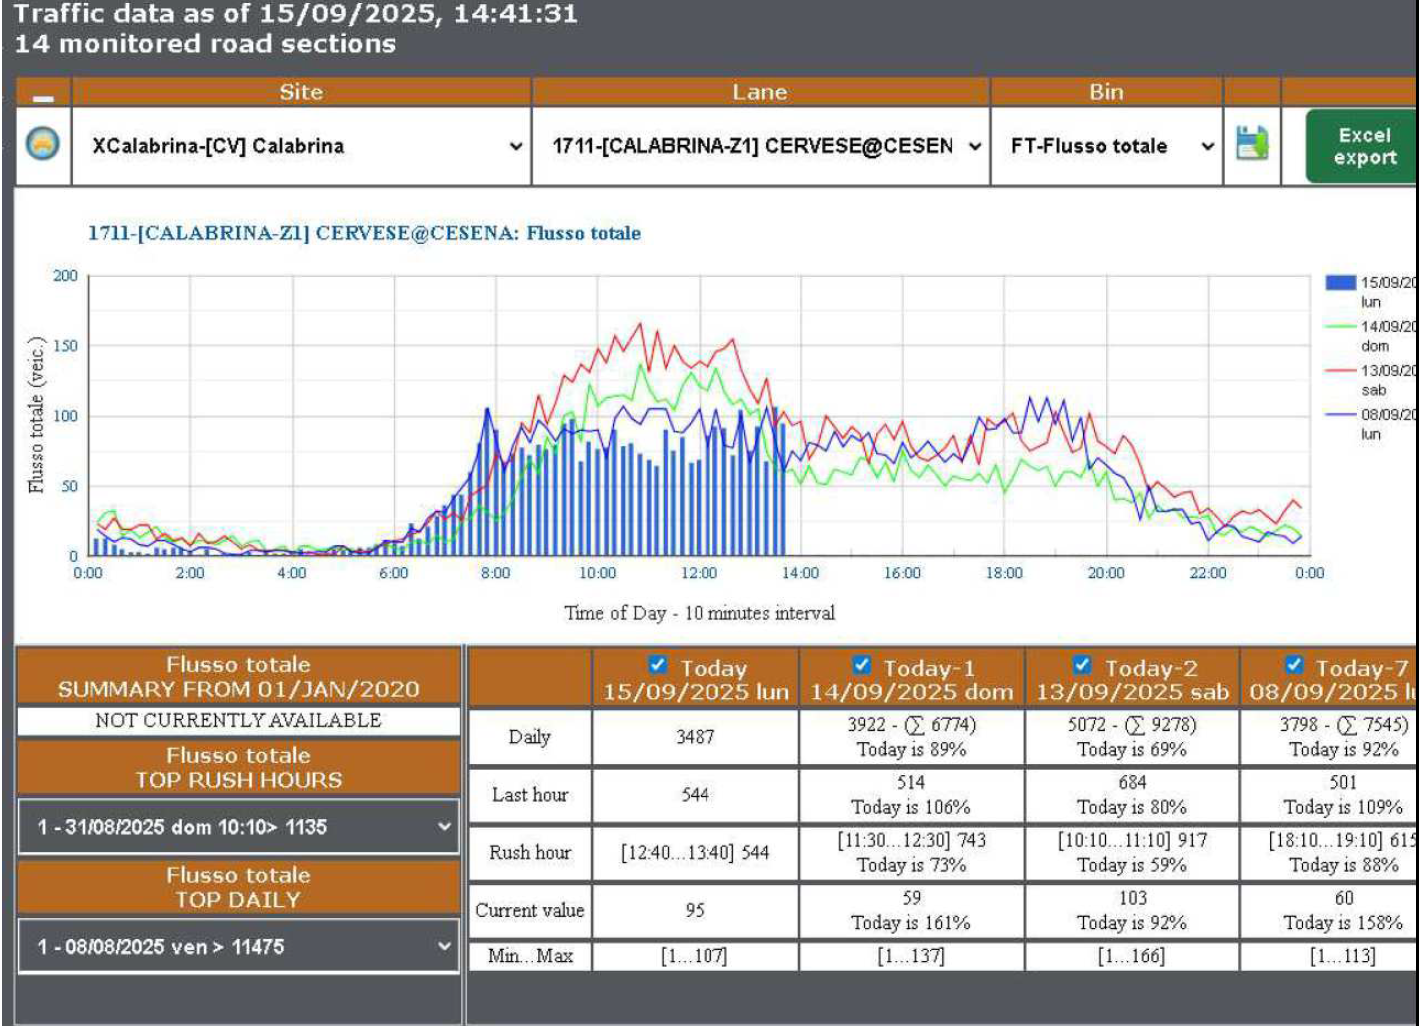Click the blue 15/09 legend swatch
Image resolution: width=1419 pixels, height=1026 pixels.
(x=1340, y=282)
